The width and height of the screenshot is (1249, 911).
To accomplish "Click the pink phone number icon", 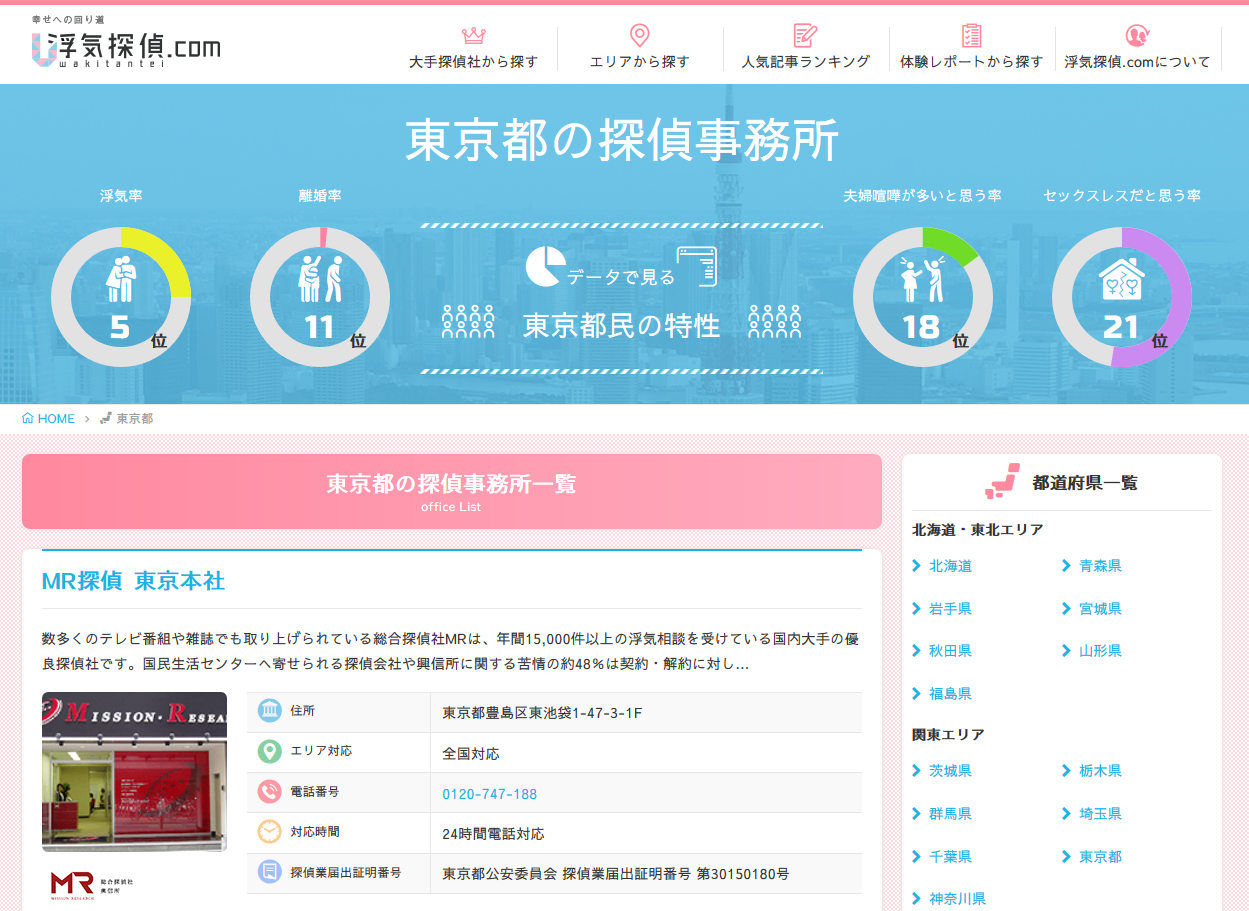I will (x=269, y=792).
